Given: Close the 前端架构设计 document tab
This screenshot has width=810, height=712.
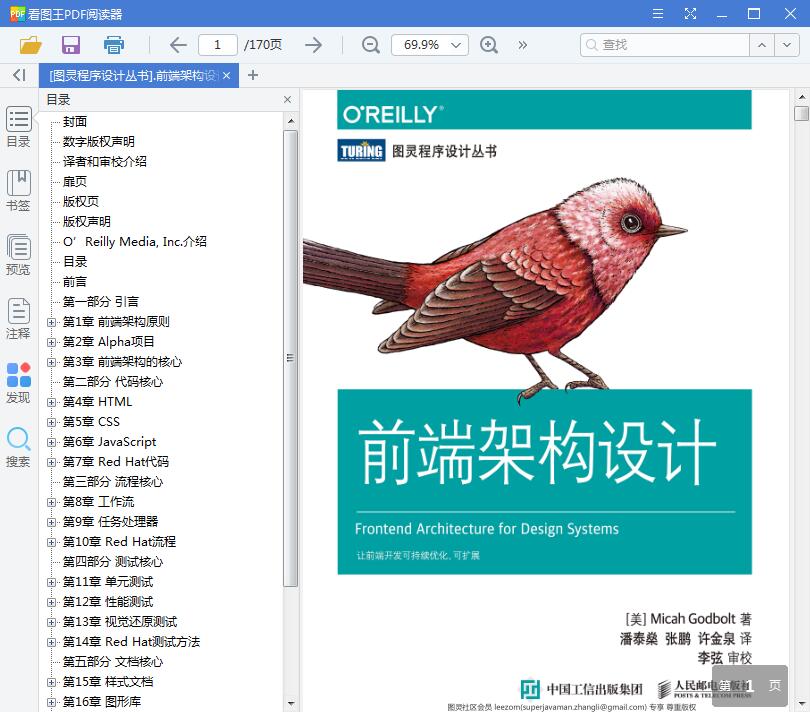Looking at the screenshot, I should pyautogui.click(x=226, y=76).
